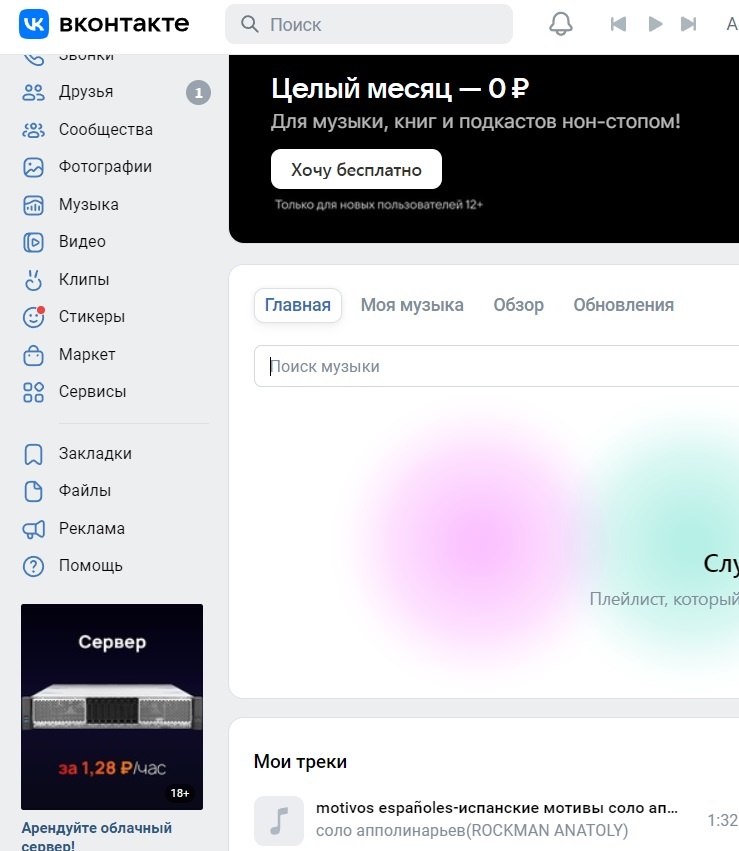Go to Помощь section label

[91, 566]
